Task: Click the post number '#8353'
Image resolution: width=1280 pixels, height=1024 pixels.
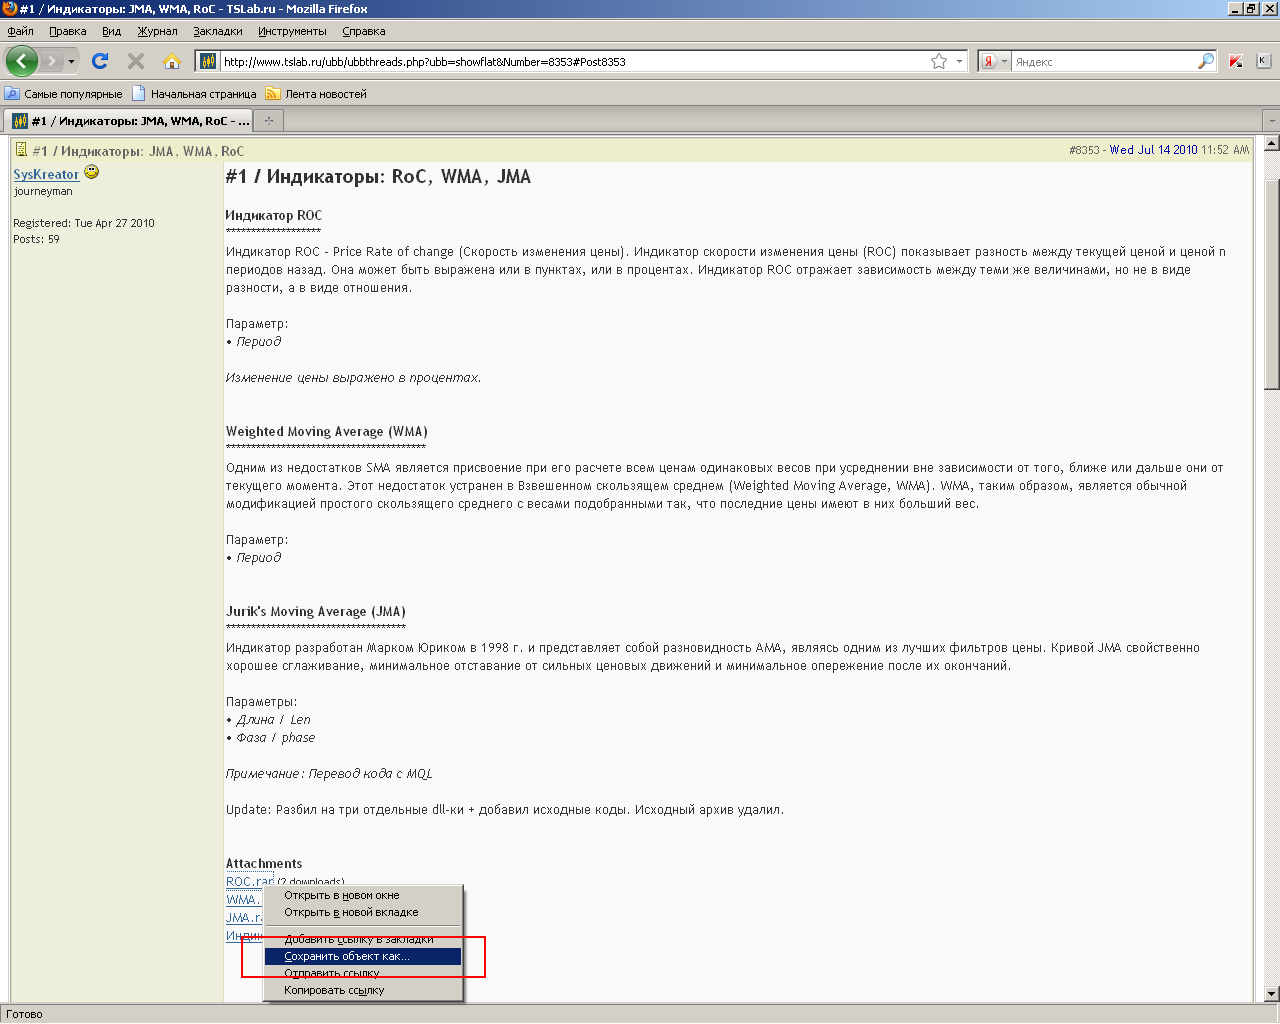Action: coord(1084,150)
